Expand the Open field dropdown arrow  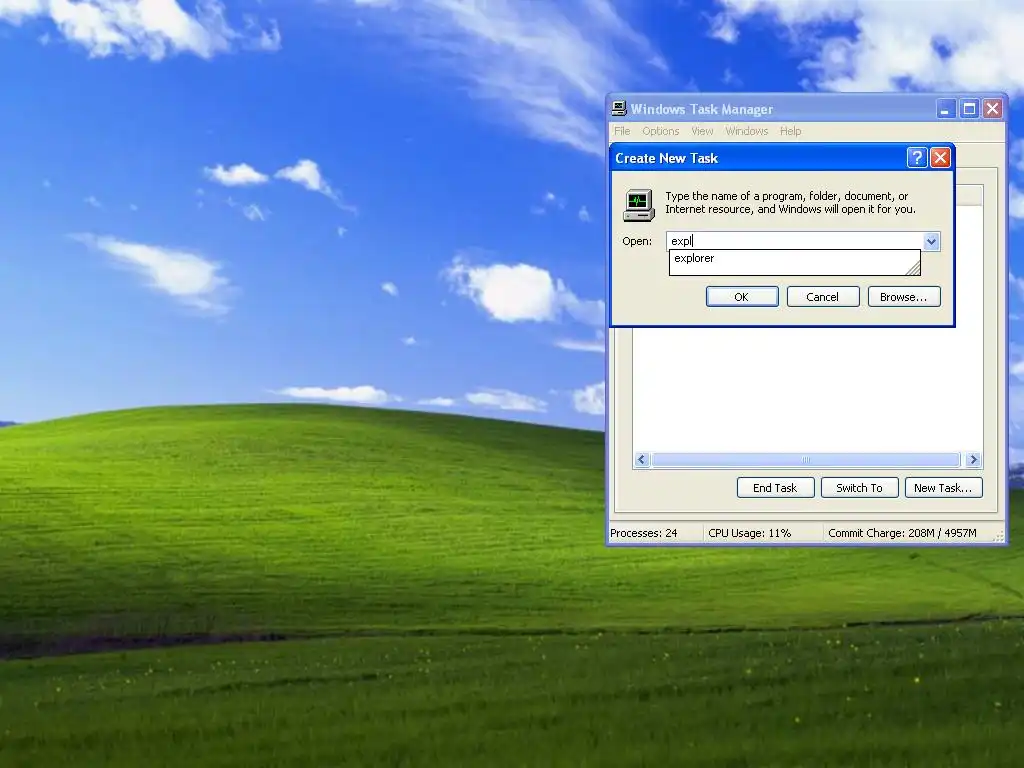[932, 242]
